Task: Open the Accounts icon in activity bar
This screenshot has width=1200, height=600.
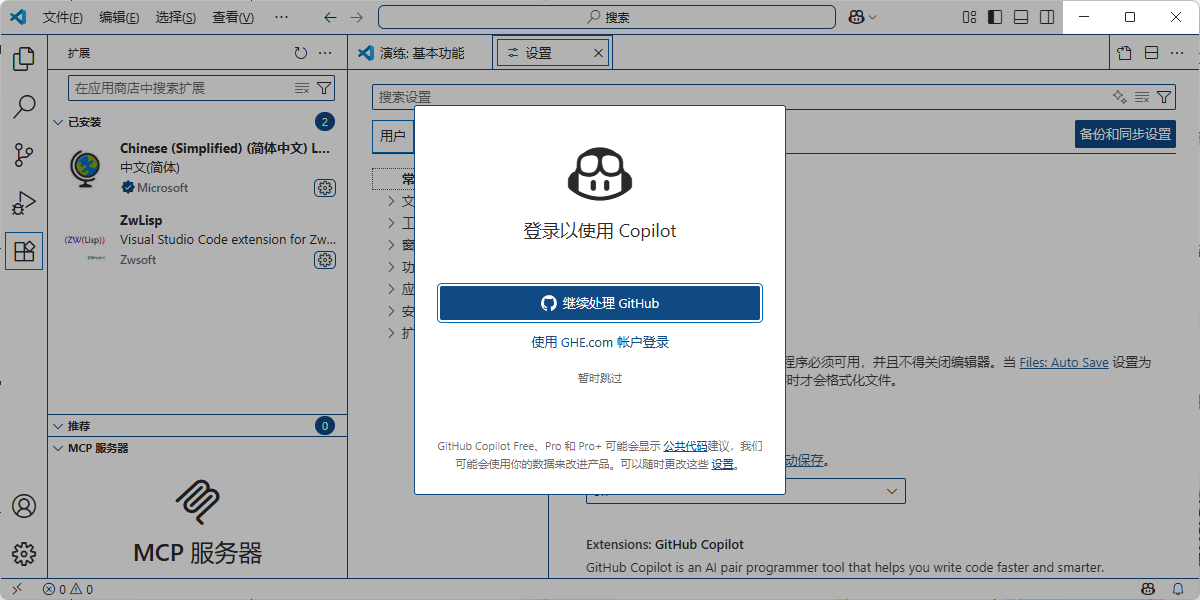Action: pyautogui.click(x=24, y=506)
